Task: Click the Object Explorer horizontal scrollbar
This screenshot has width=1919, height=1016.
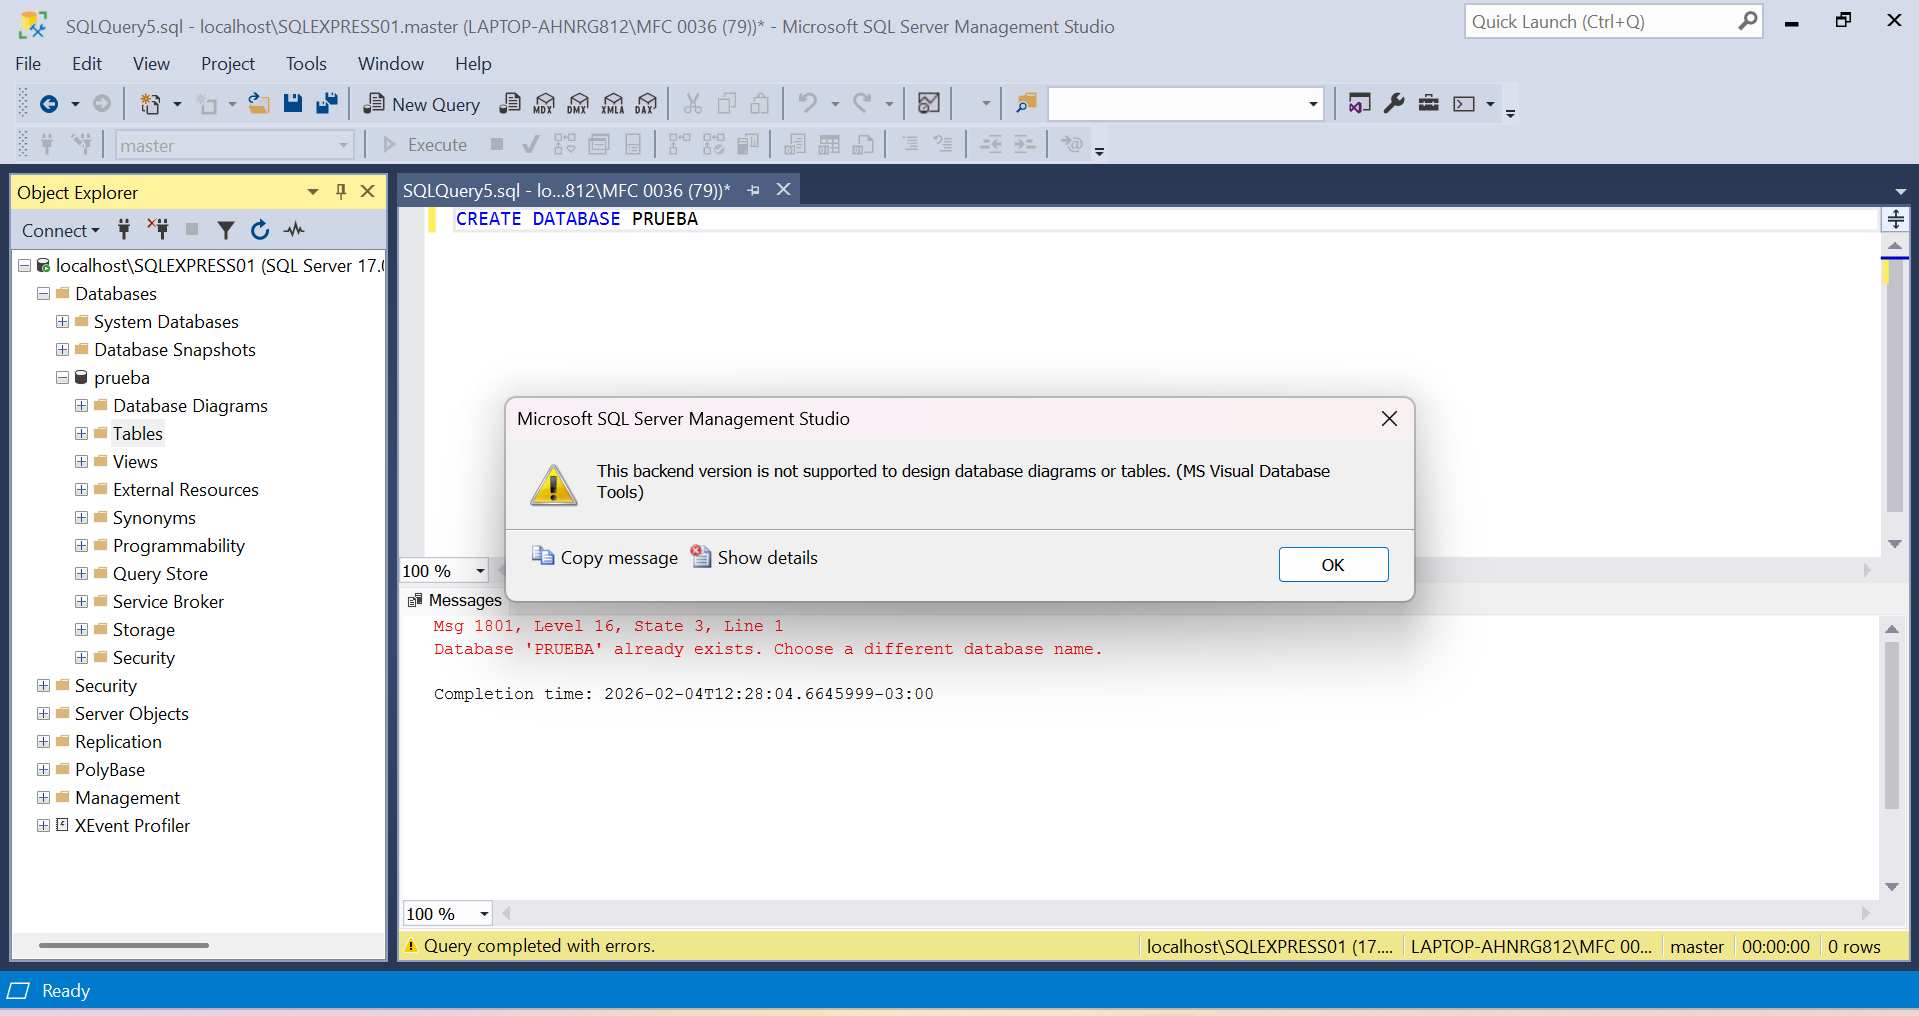Action: (x=124, y=945)
